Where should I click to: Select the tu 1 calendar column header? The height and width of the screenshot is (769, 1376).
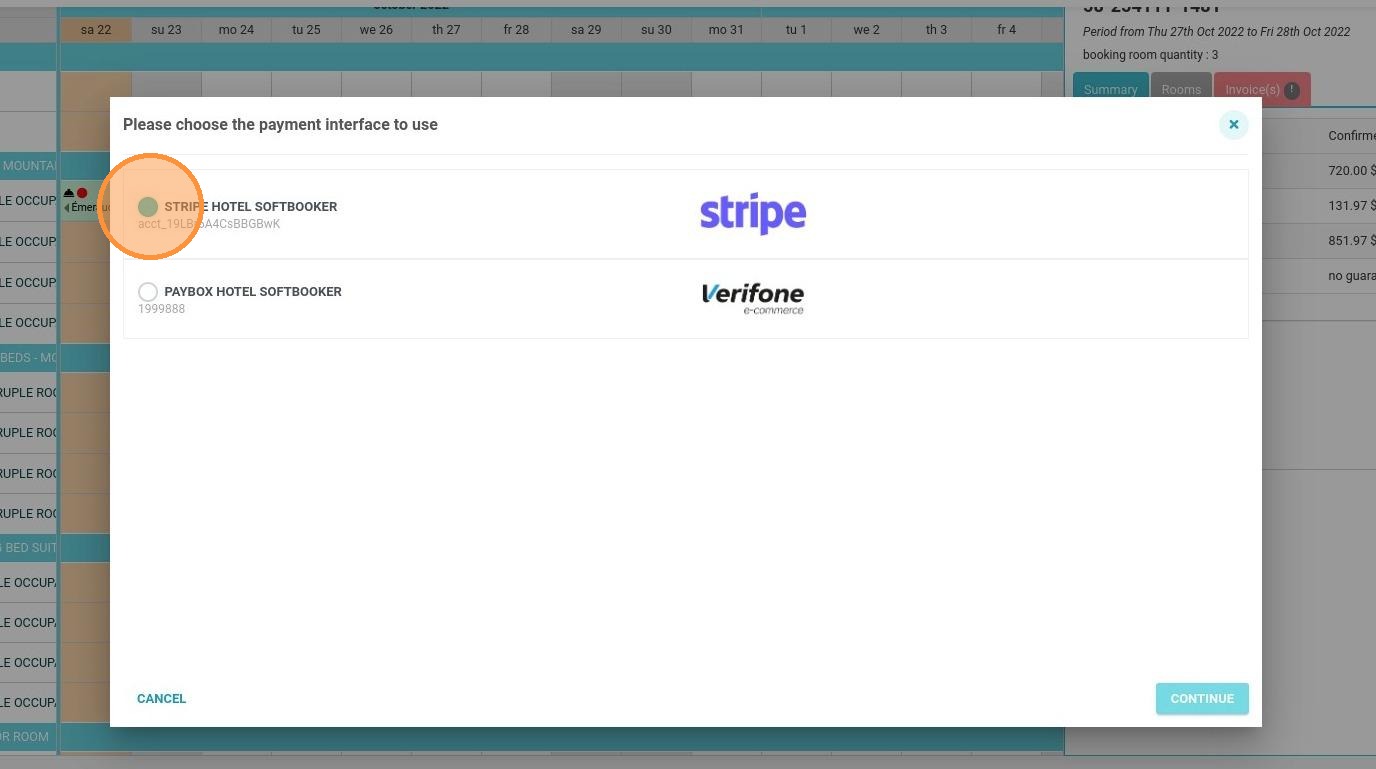(796, 30)
